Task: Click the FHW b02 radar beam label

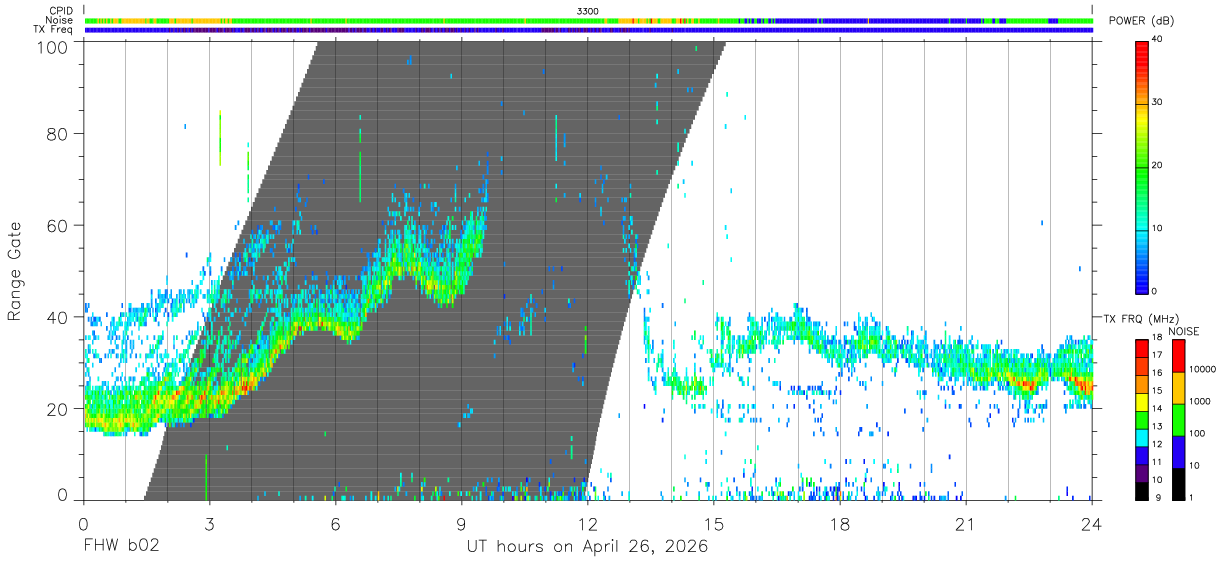Action: tap(120, 547)
